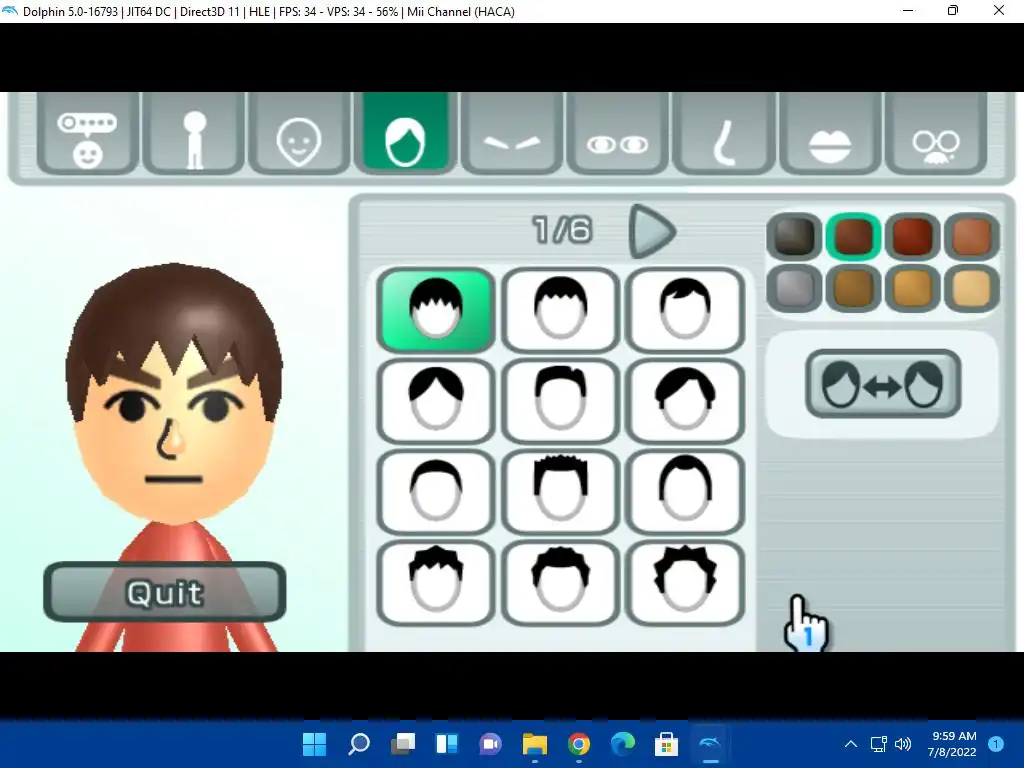1024x768 pixels.
Task: Open the Widgets panel from the taskbar
Action: coord(447,744)
